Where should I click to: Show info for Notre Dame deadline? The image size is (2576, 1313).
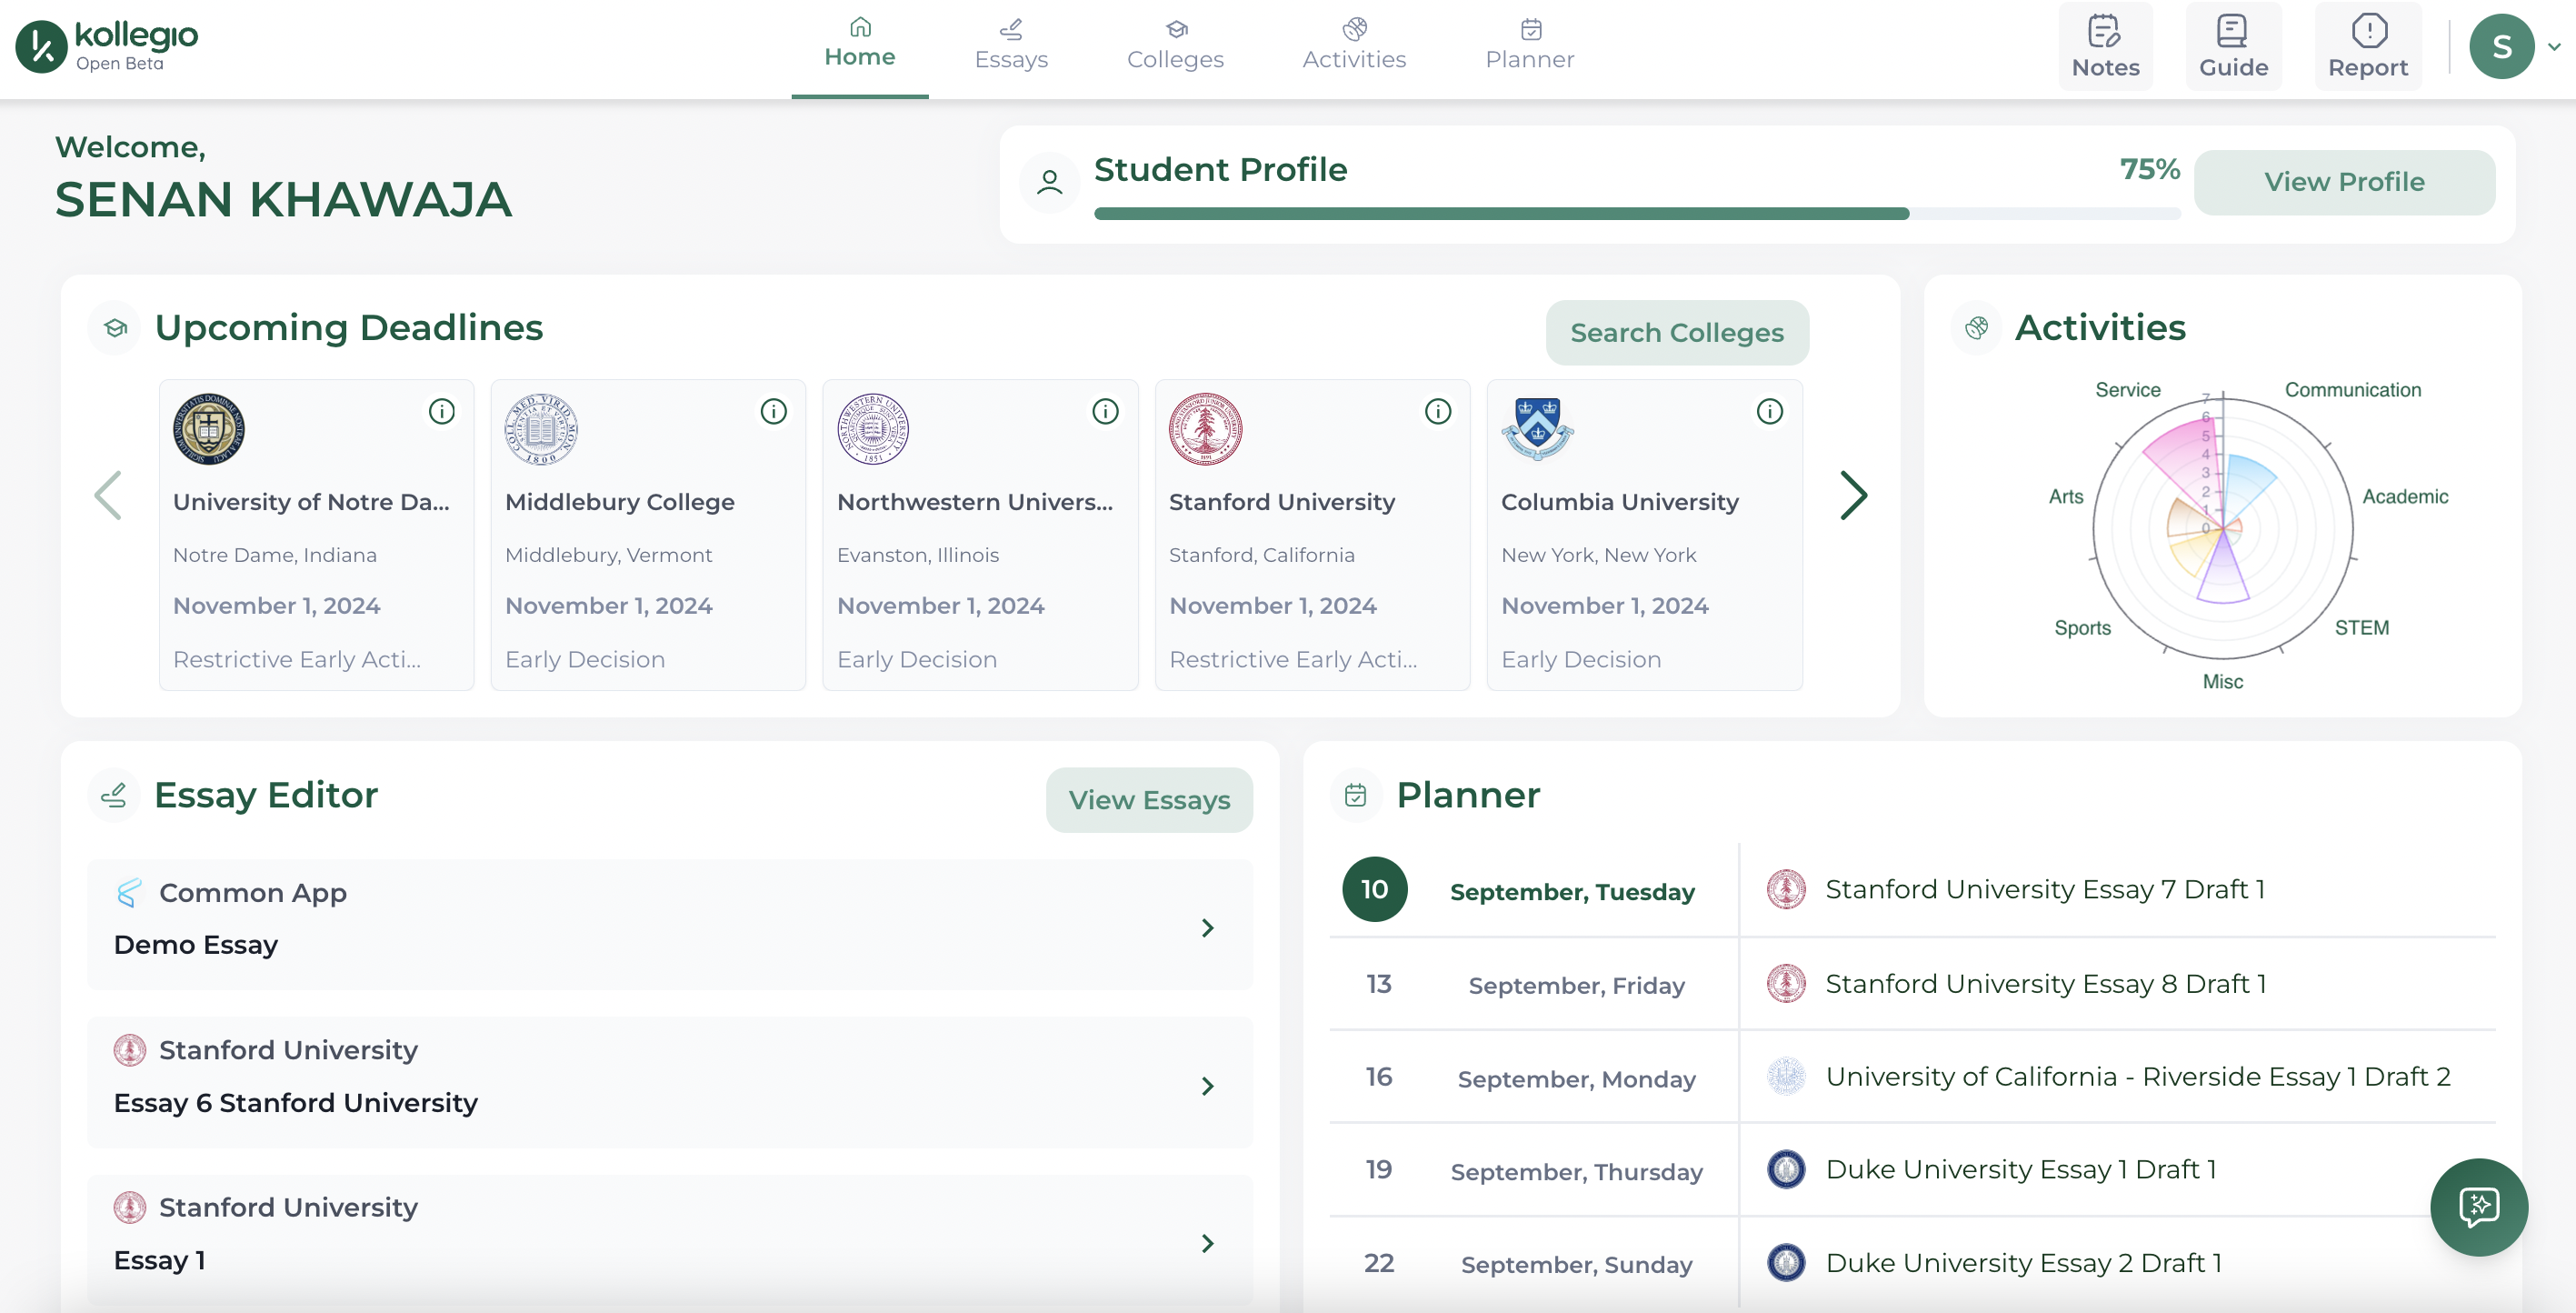(x=441, y=411)
